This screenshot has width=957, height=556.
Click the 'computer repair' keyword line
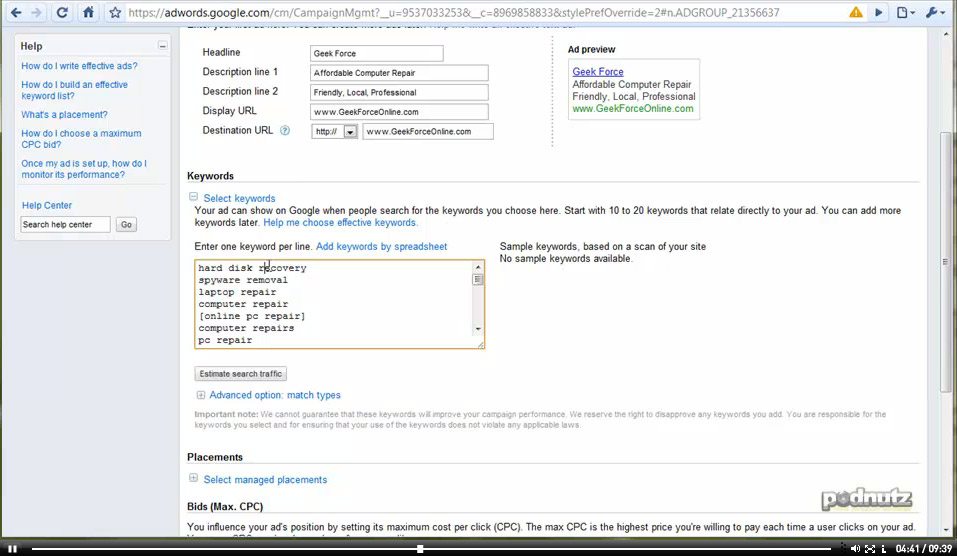(243, 304)
